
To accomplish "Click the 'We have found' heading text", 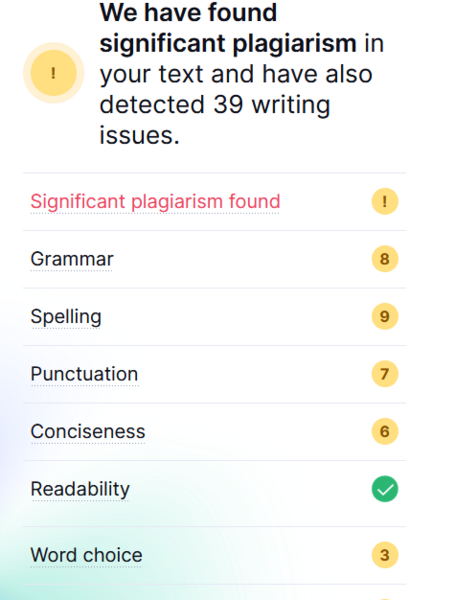I will [x=188, y=12].
